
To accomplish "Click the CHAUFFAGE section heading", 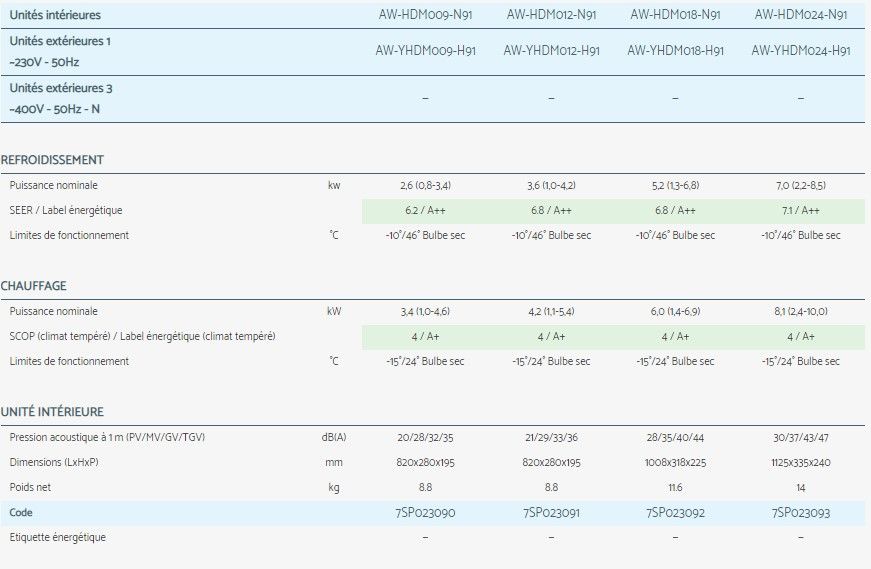I will click(34, 286).
